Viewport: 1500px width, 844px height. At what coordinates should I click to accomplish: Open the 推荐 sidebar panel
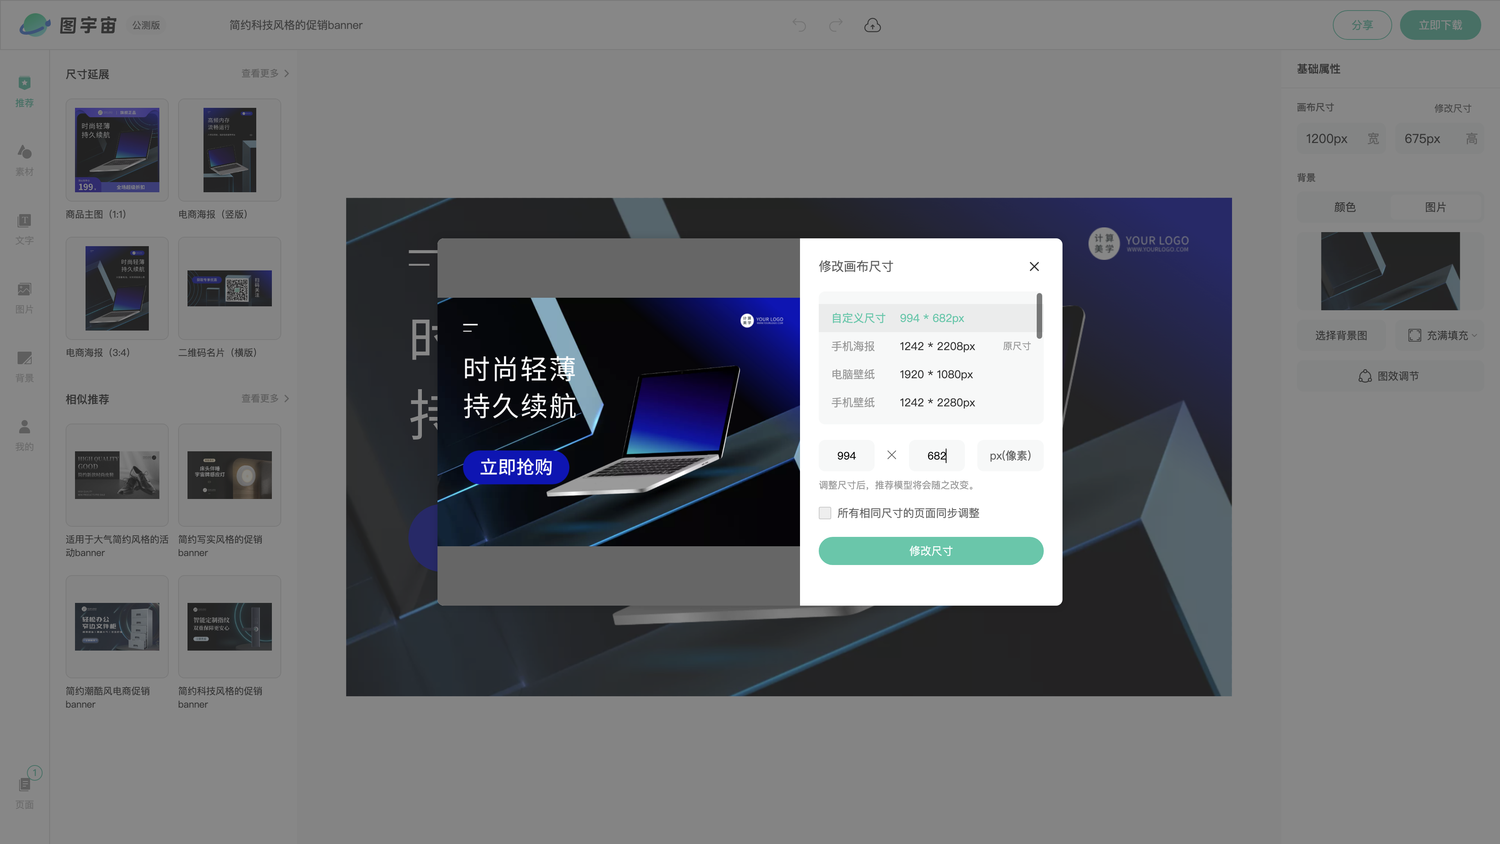pyautogui.click(x=24, y=91)
